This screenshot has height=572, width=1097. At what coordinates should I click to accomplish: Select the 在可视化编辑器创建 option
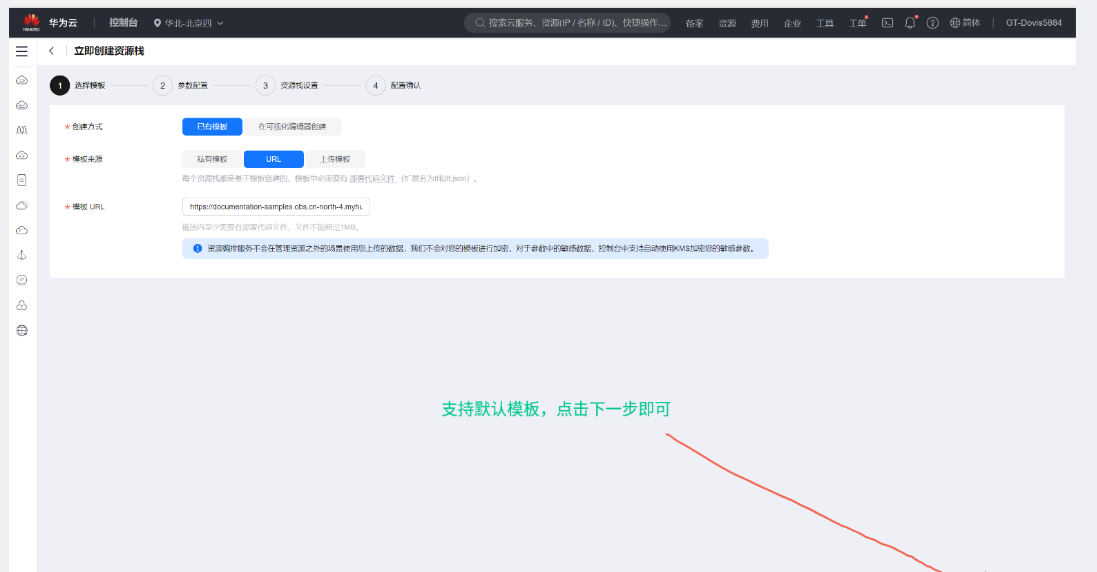[x=293, y=127]
